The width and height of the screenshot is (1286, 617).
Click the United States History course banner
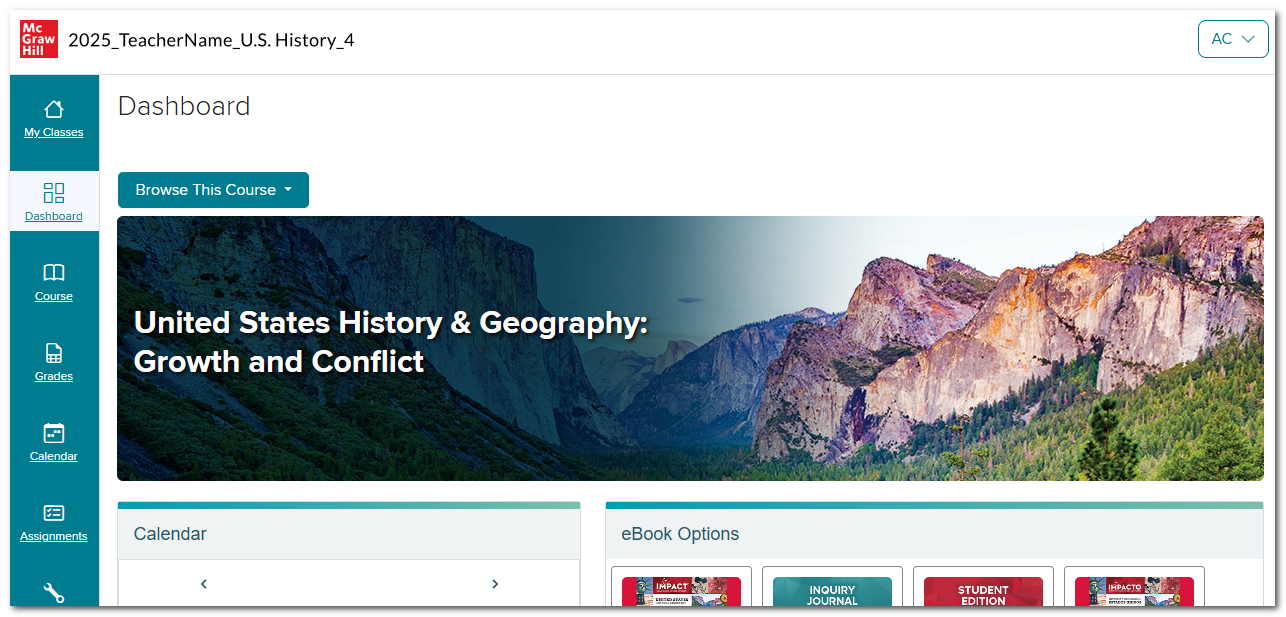coord(690,348)
